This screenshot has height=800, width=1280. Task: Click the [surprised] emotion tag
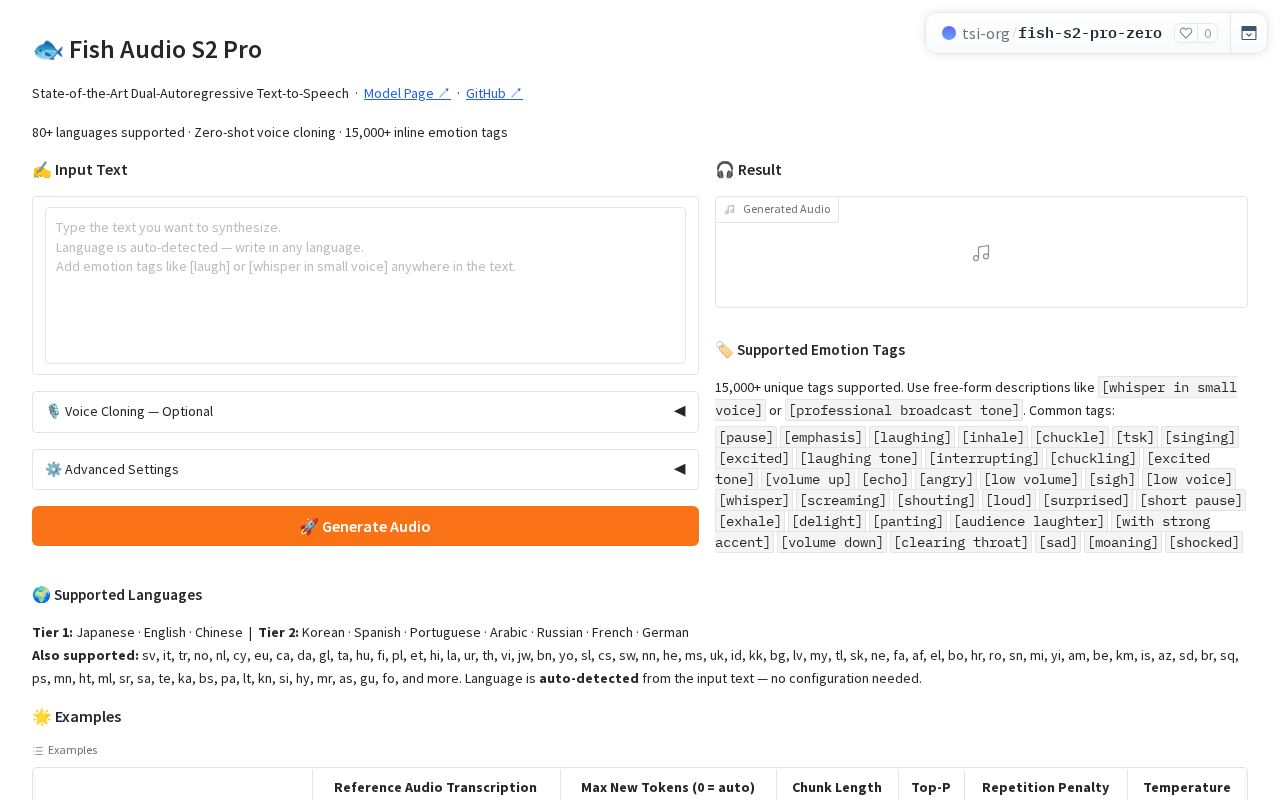[x=1086, y=500]
